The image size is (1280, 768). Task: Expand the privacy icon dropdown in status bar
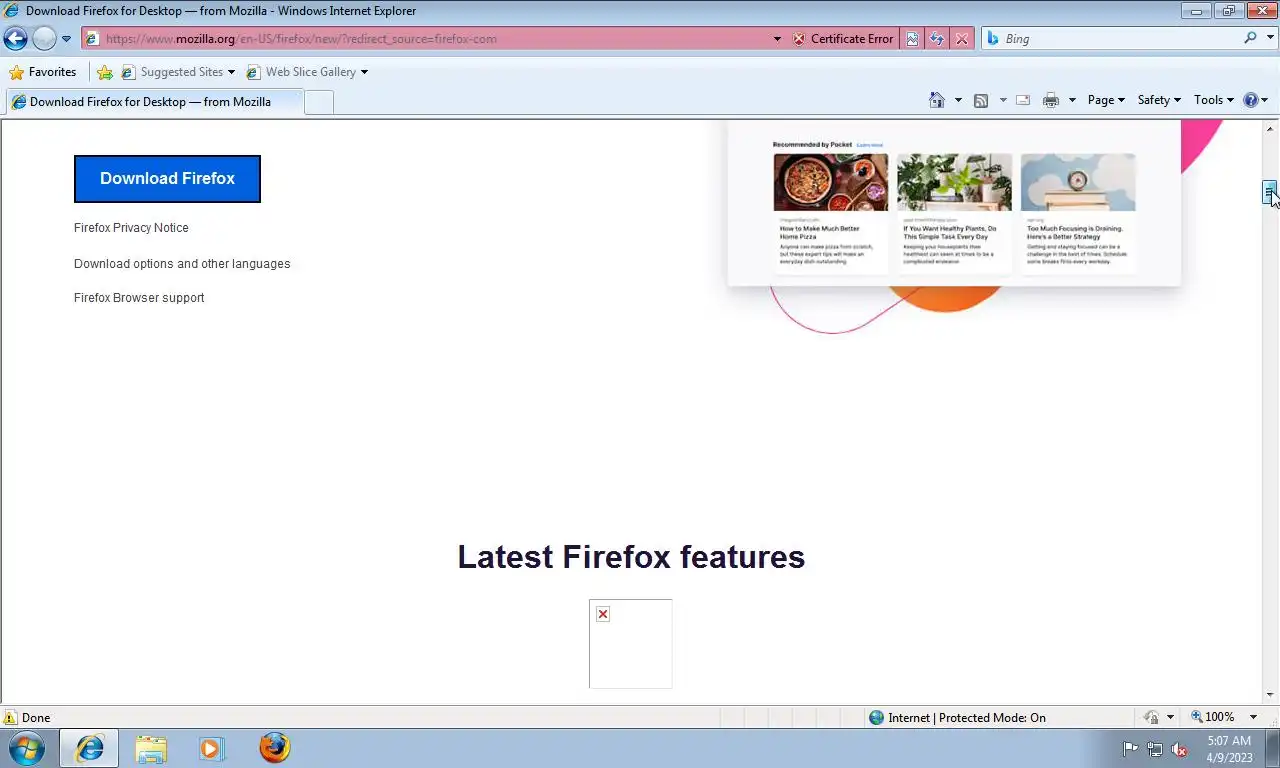(1170, 718)
